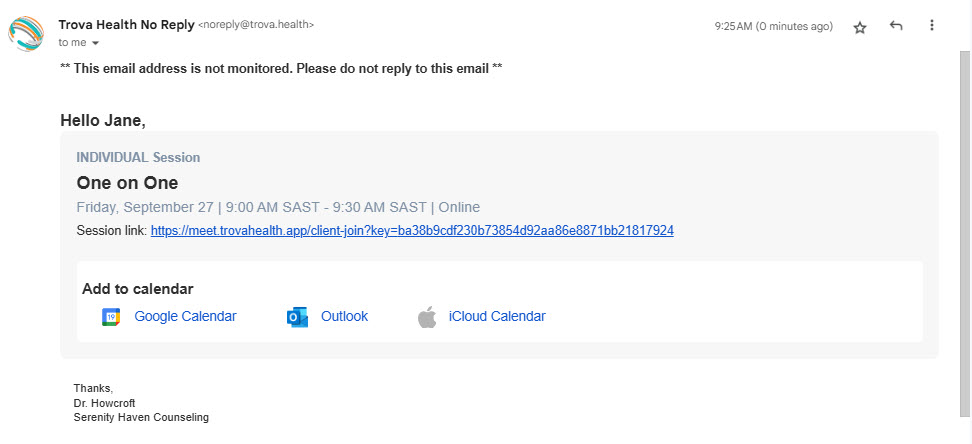The height and width of the screenshot is (444, 972).
Task: Click the reply arrow icon
Action: tap(896, 25)
